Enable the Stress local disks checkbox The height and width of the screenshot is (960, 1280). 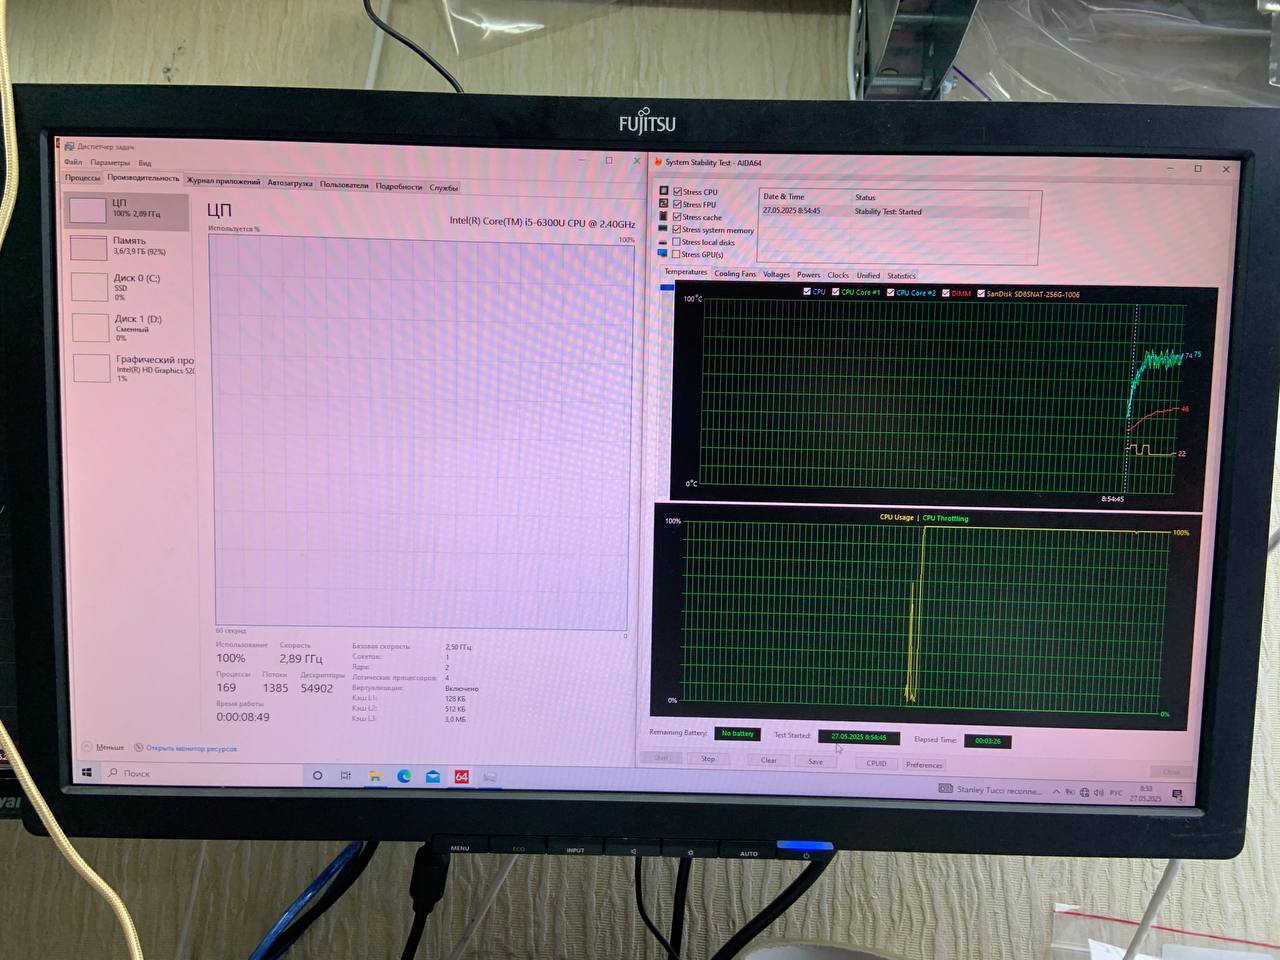point(677,242)
